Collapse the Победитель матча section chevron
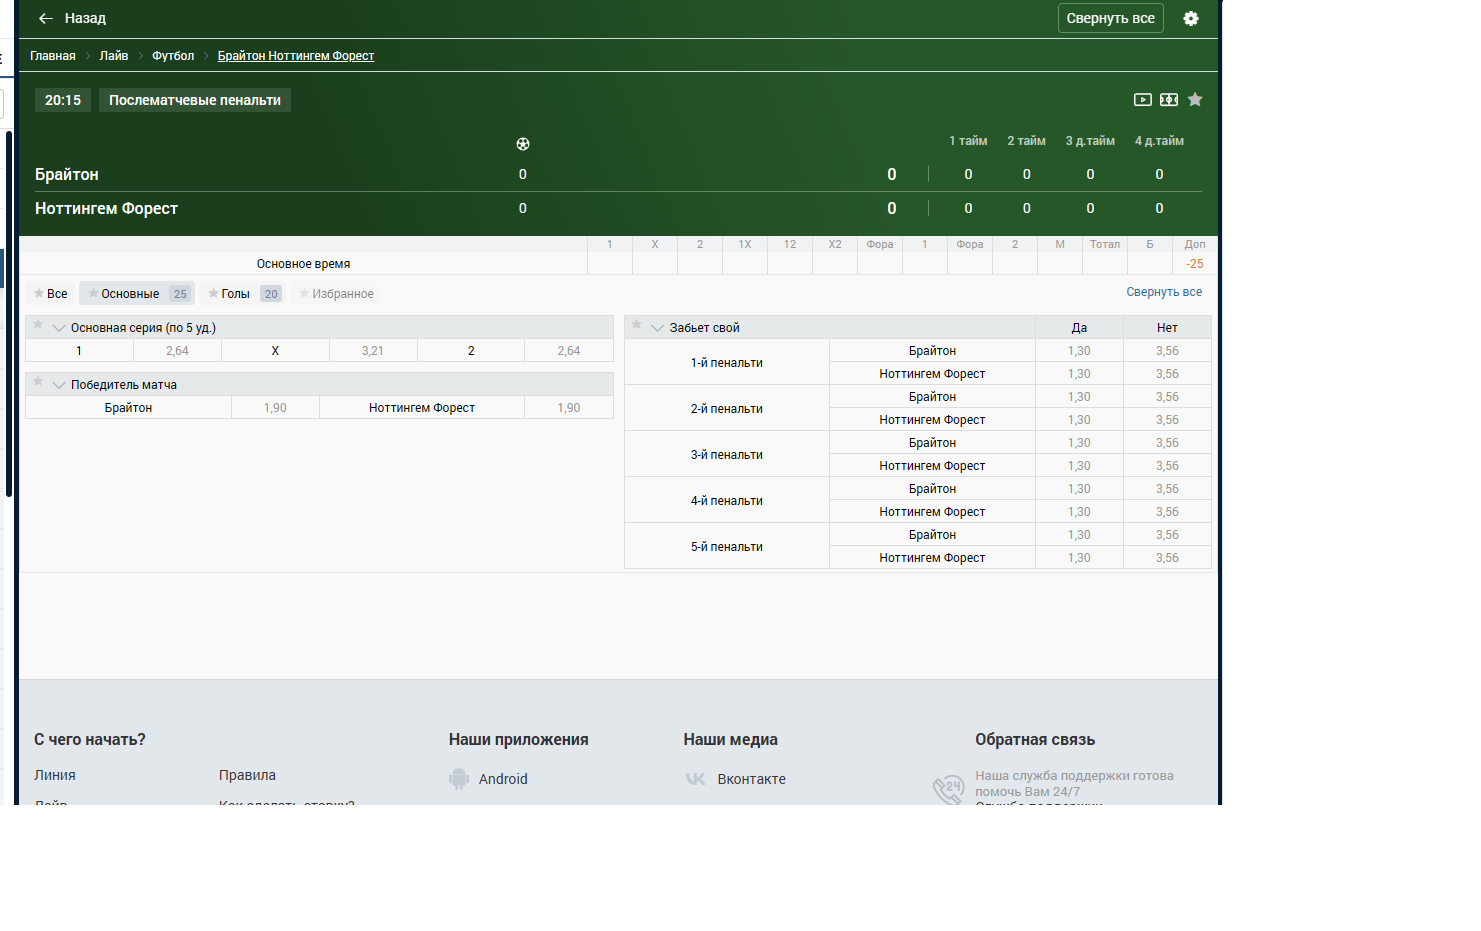This screenshot has height=931, width=1481. point(59,385)
